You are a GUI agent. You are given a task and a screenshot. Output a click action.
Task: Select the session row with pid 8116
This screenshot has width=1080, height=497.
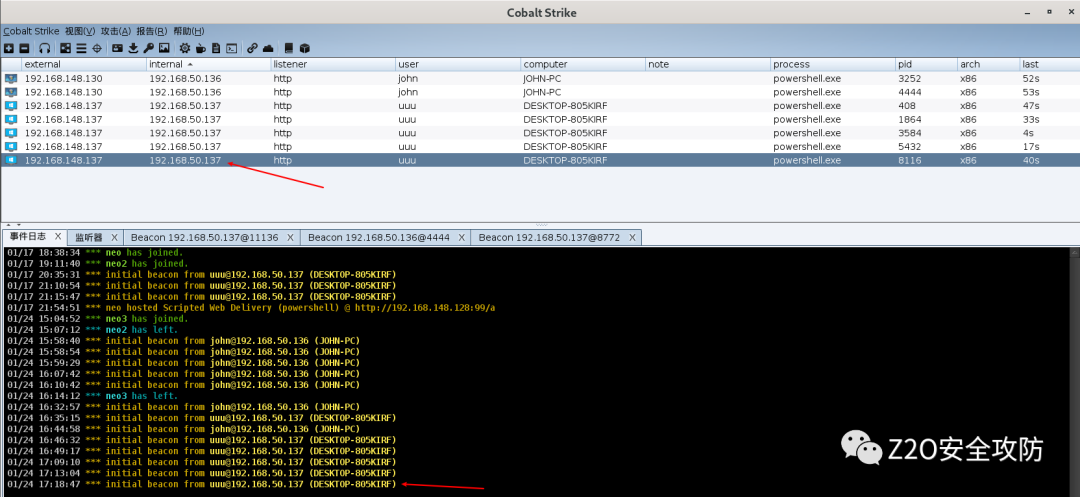coord(540,160)
